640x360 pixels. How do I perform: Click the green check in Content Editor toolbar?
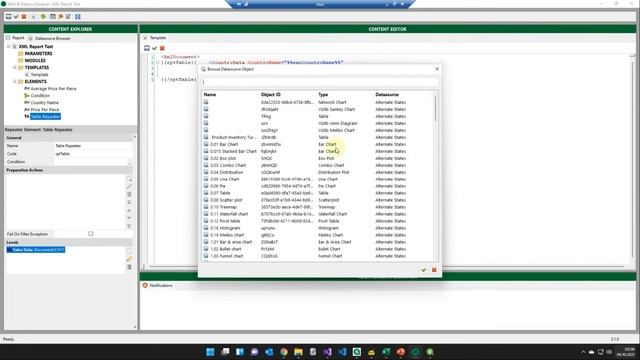click(154, 48)
